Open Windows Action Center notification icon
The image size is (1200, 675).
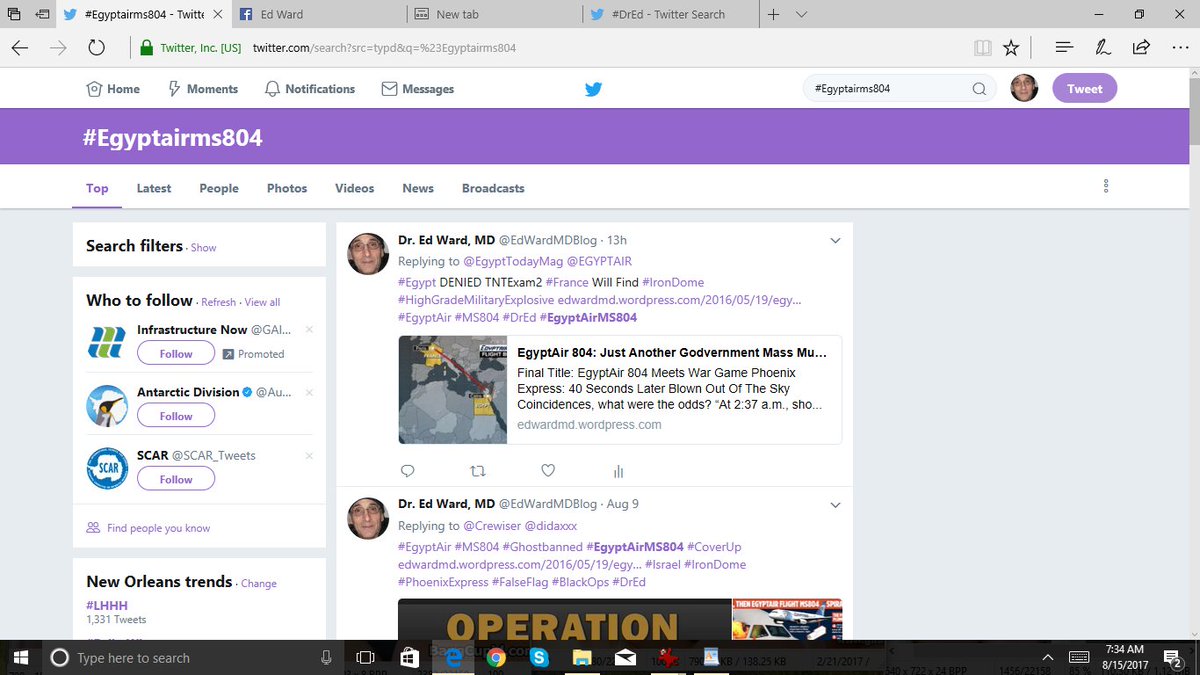[x=1173, y=658]
